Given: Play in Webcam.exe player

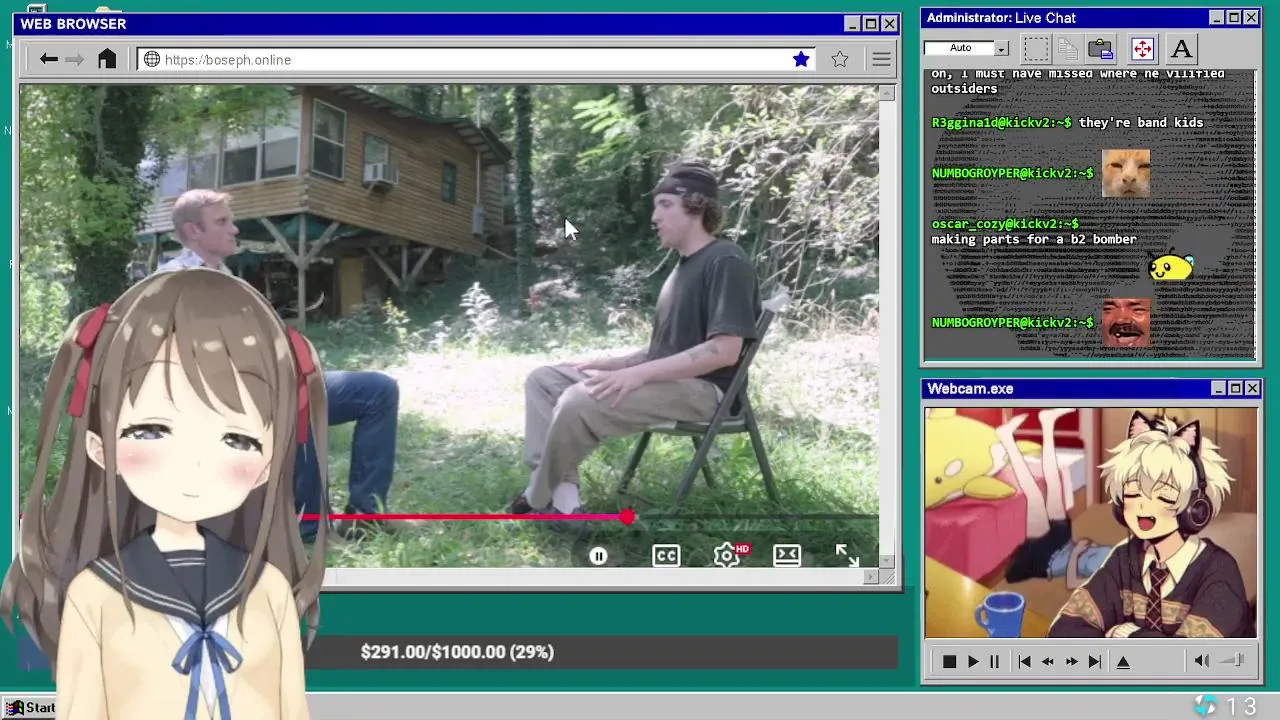Looking at the screenshot, I should click(x=972, y=662).
